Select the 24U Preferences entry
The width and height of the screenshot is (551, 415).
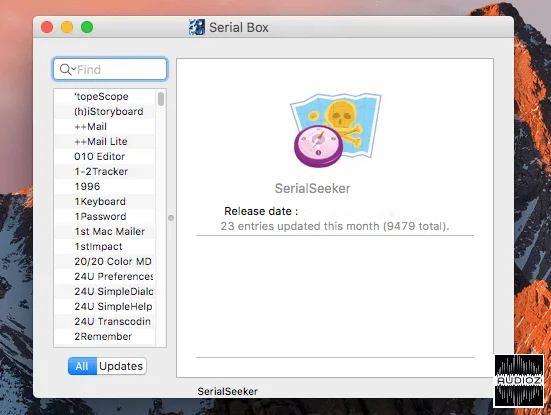pyautogui.click(x=105, y=276)
